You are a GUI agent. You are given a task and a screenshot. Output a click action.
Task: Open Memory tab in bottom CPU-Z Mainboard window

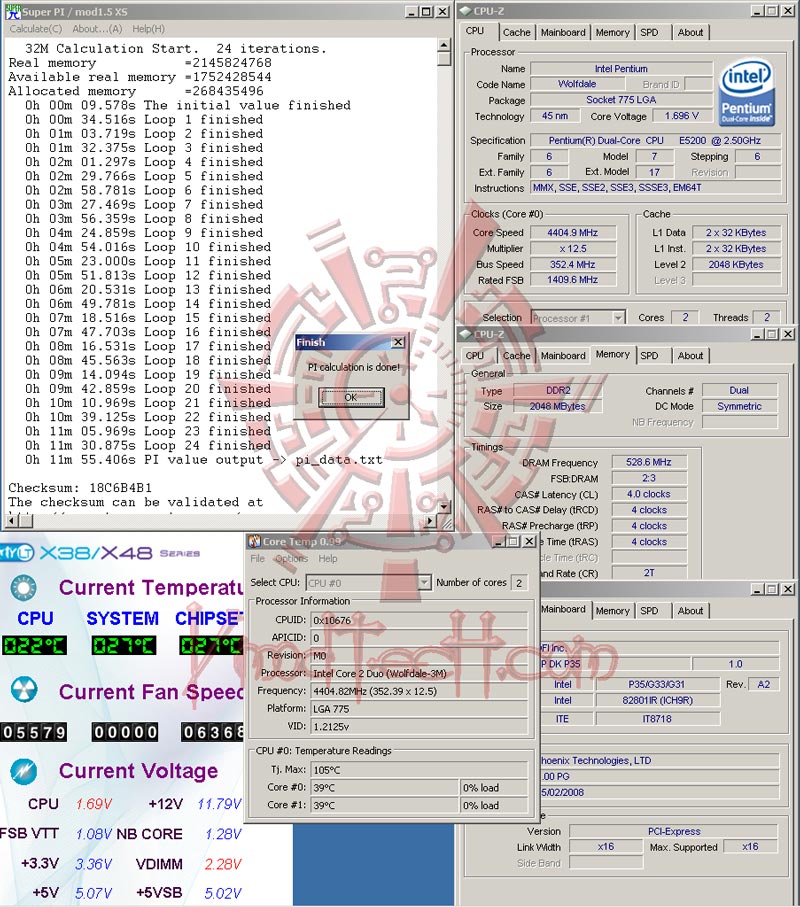(x=613, y=611)
